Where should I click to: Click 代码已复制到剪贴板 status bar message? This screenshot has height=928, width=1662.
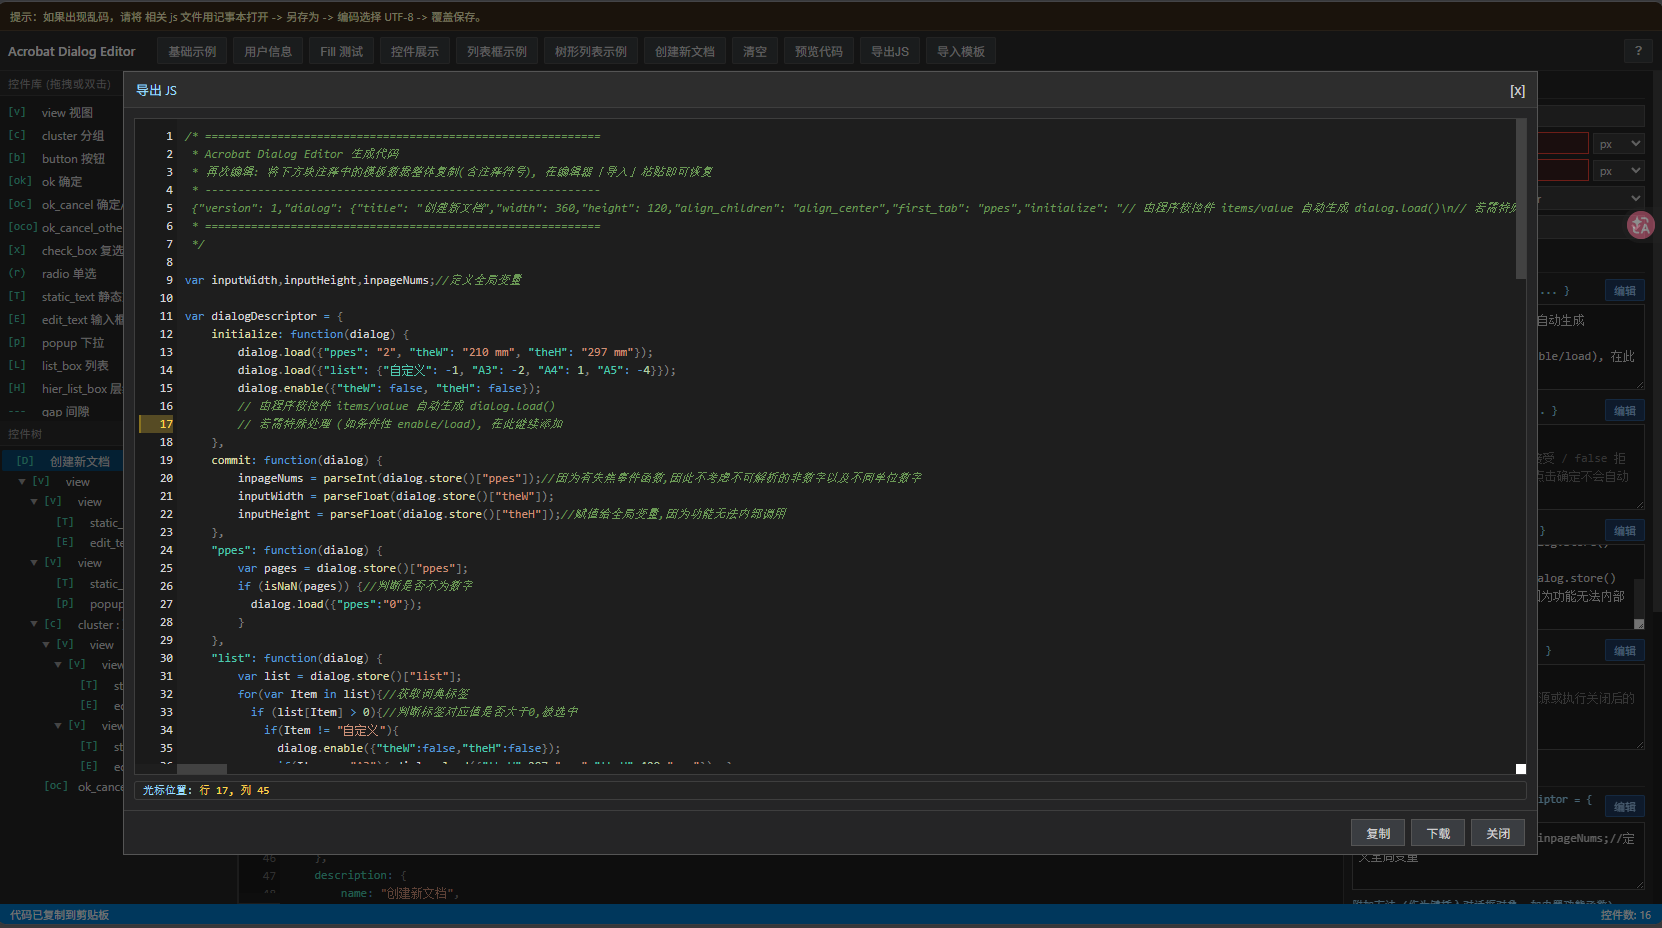60,915
